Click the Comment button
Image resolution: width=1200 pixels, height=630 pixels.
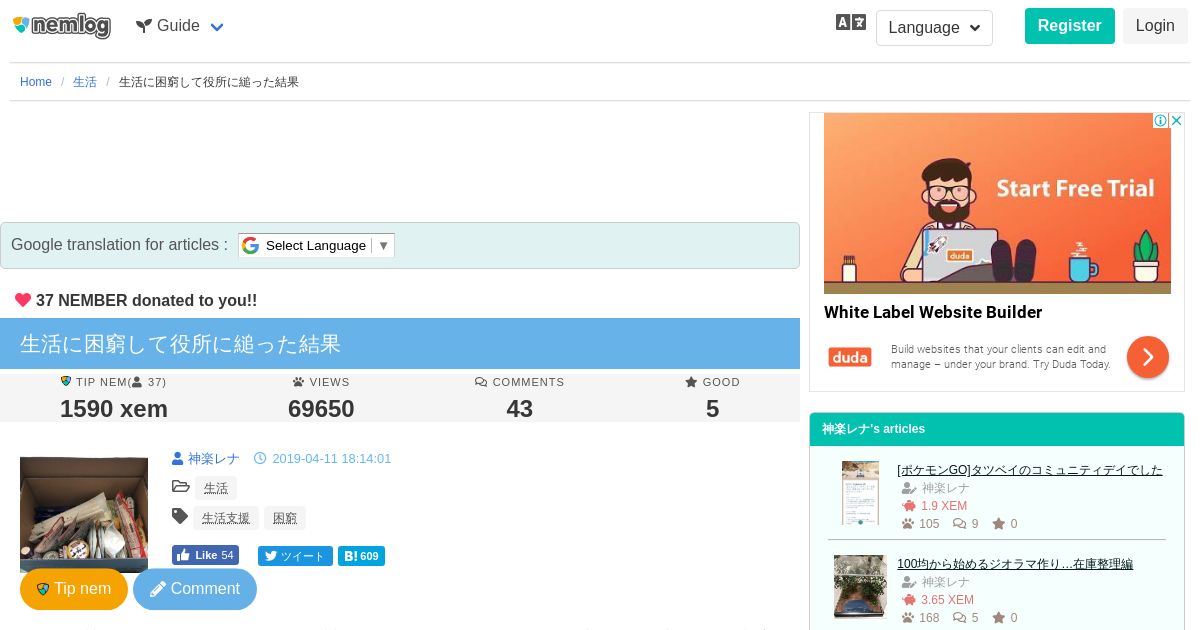195,589
